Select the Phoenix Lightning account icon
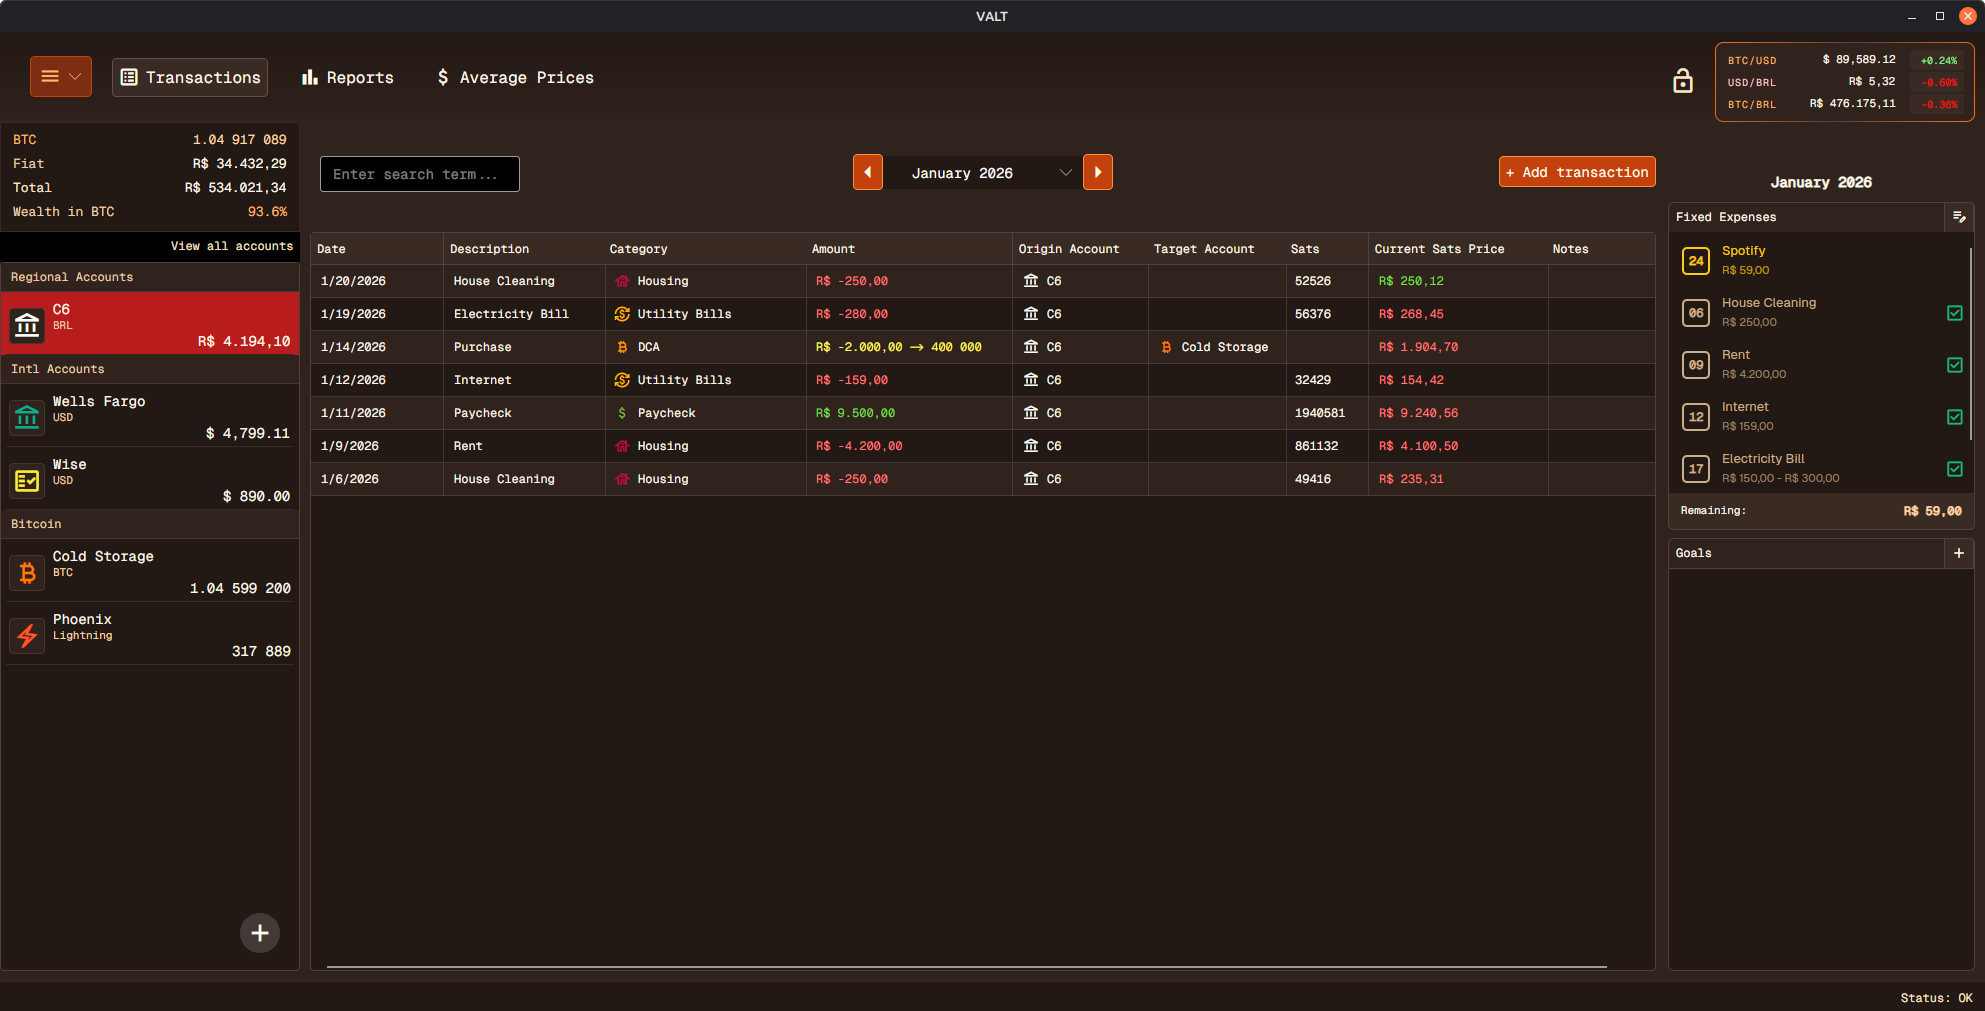 click(27, 635)
